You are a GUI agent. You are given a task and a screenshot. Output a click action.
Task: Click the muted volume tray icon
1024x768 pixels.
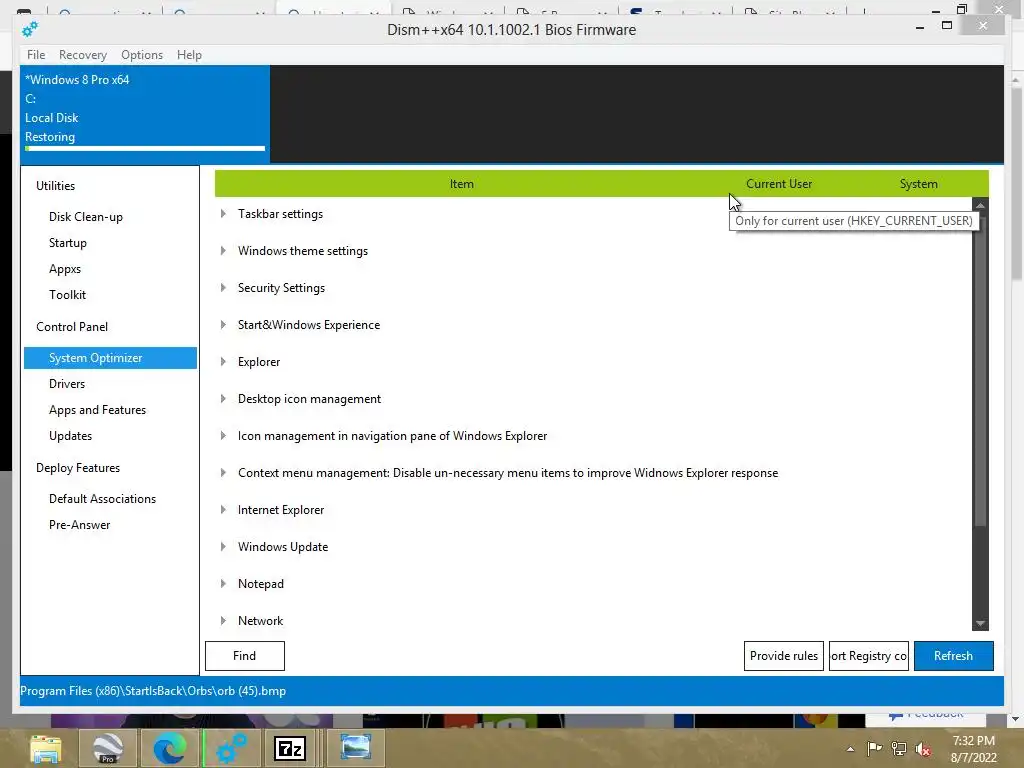click(x=923, y=748)
